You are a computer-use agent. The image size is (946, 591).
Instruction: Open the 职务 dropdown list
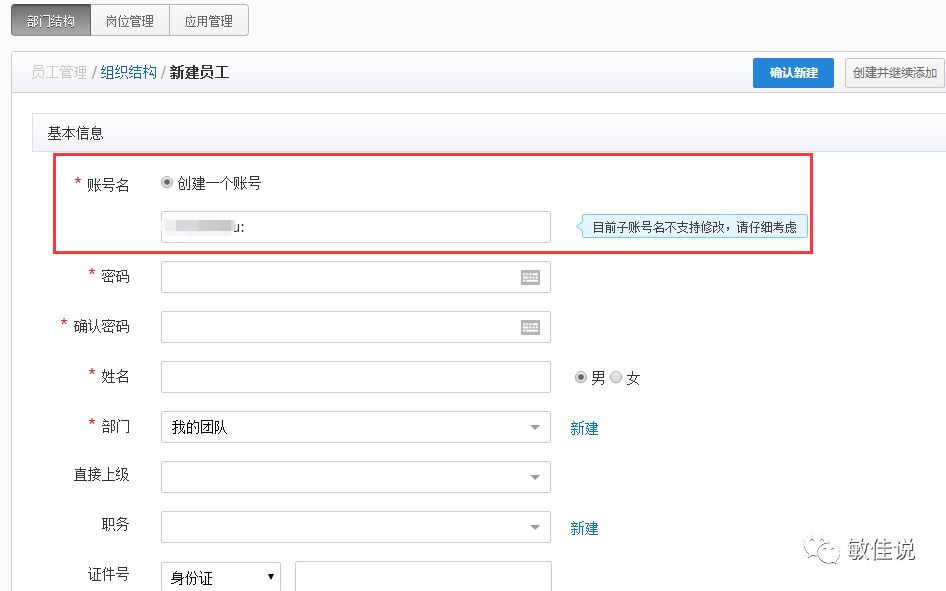[355, 527]
